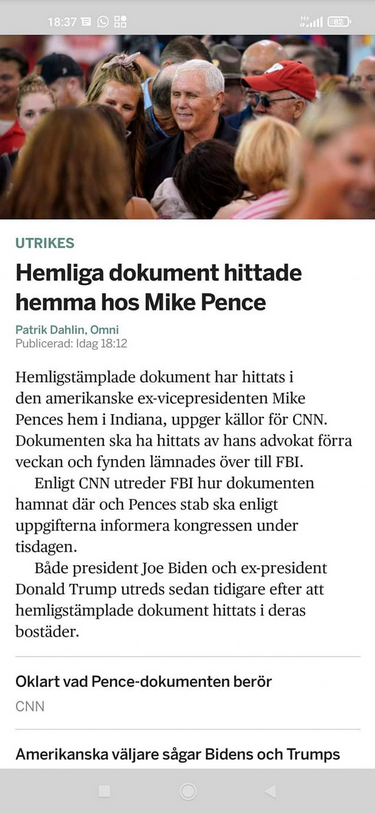
Task: Tap paragraph beginning Både president Joe Biden
Action: tap(171, 600)
